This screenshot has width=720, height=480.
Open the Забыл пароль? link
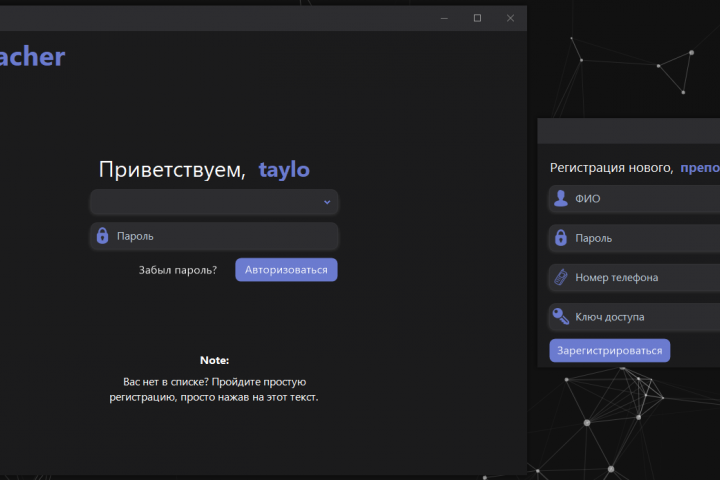[x=178, y=270]
